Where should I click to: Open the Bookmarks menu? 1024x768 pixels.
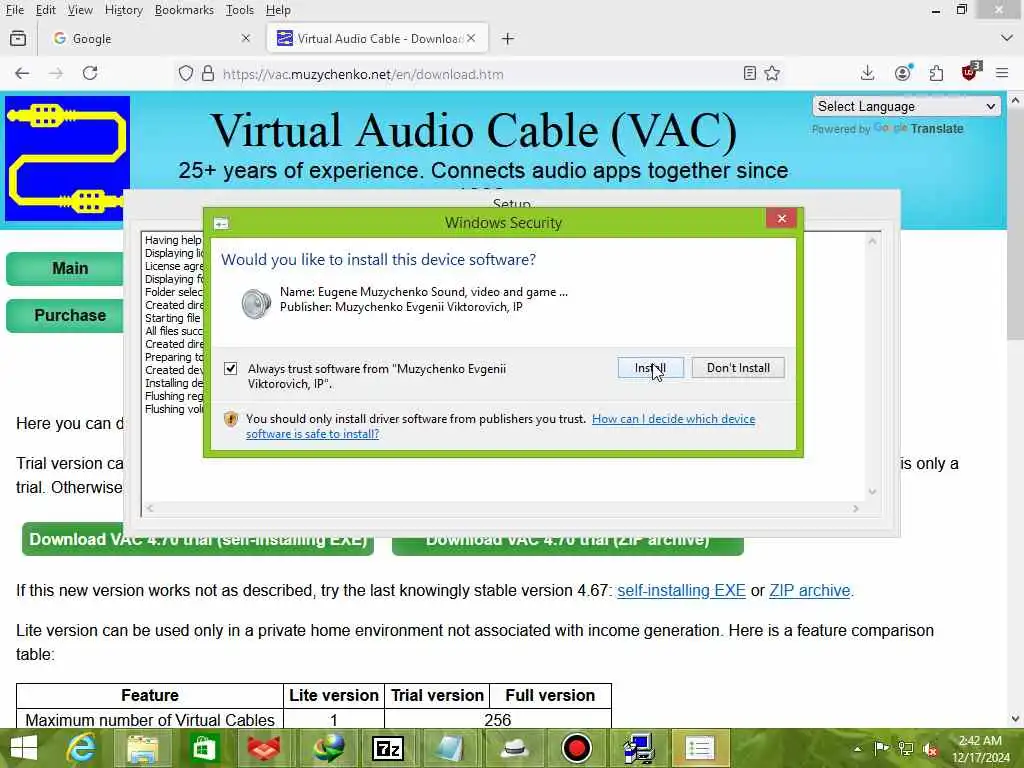pos(184,10)
